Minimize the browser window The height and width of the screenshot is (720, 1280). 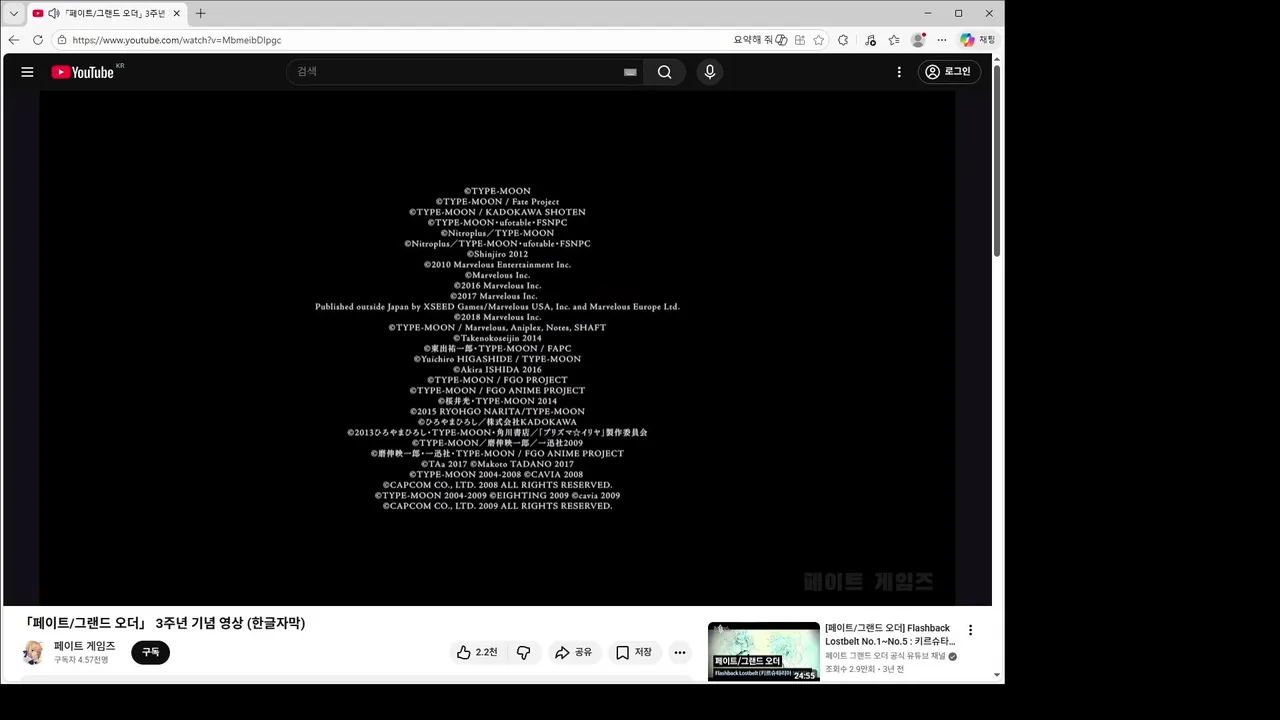pyautogui.click(x=928, y=13)
